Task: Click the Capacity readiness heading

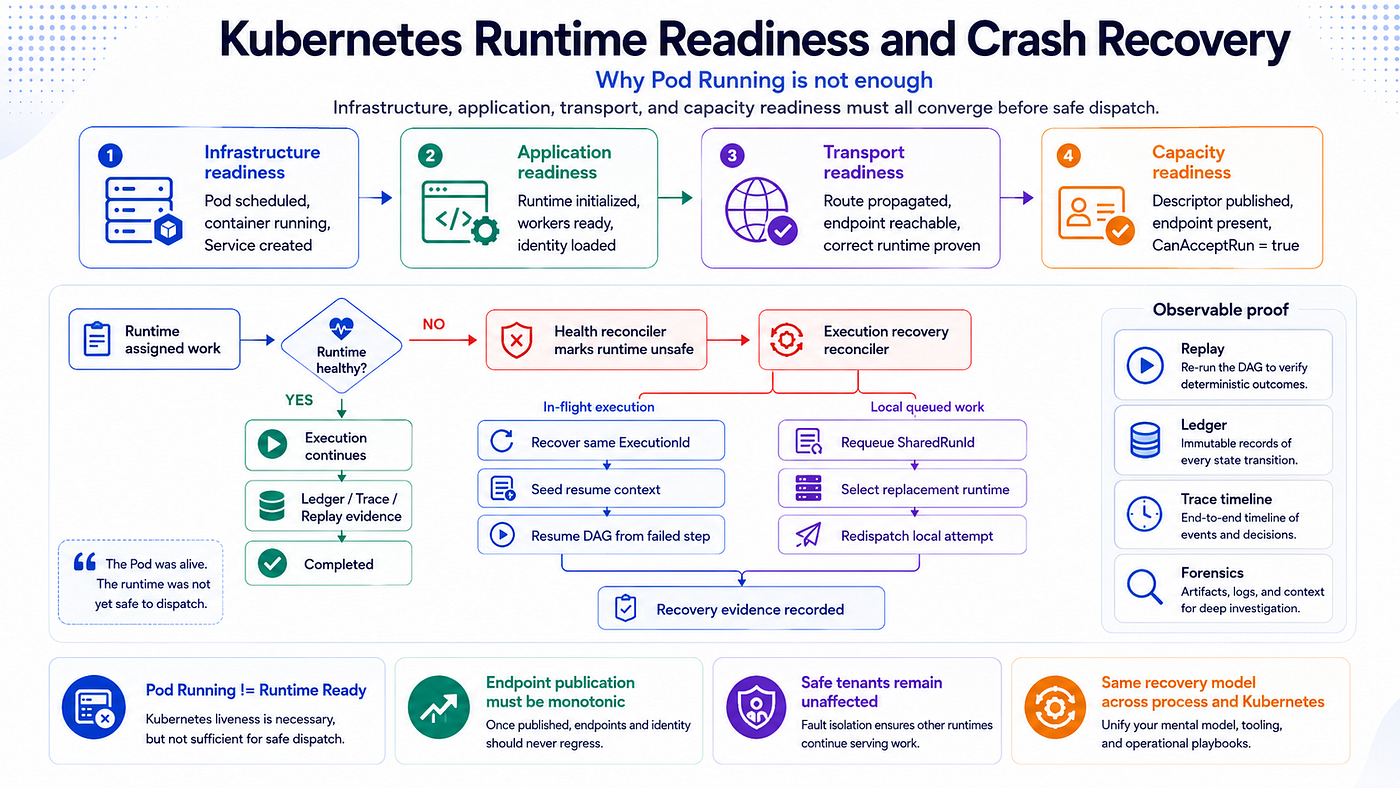Action: coord(1191,162)
